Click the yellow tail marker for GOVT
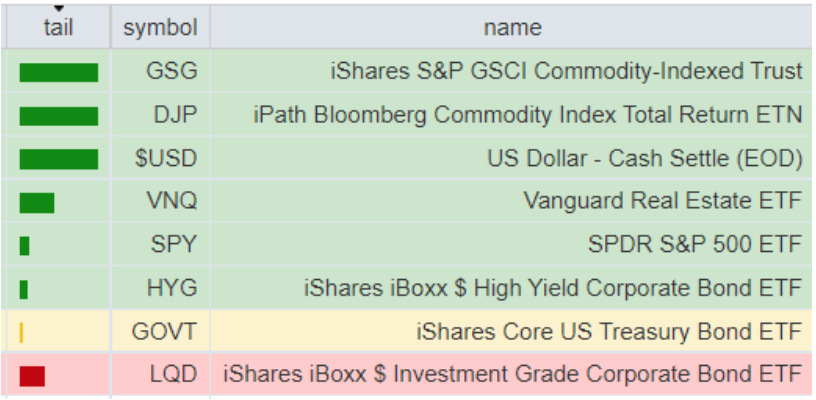The width and height of the screenshot is (816, 400). pos(21,332)
